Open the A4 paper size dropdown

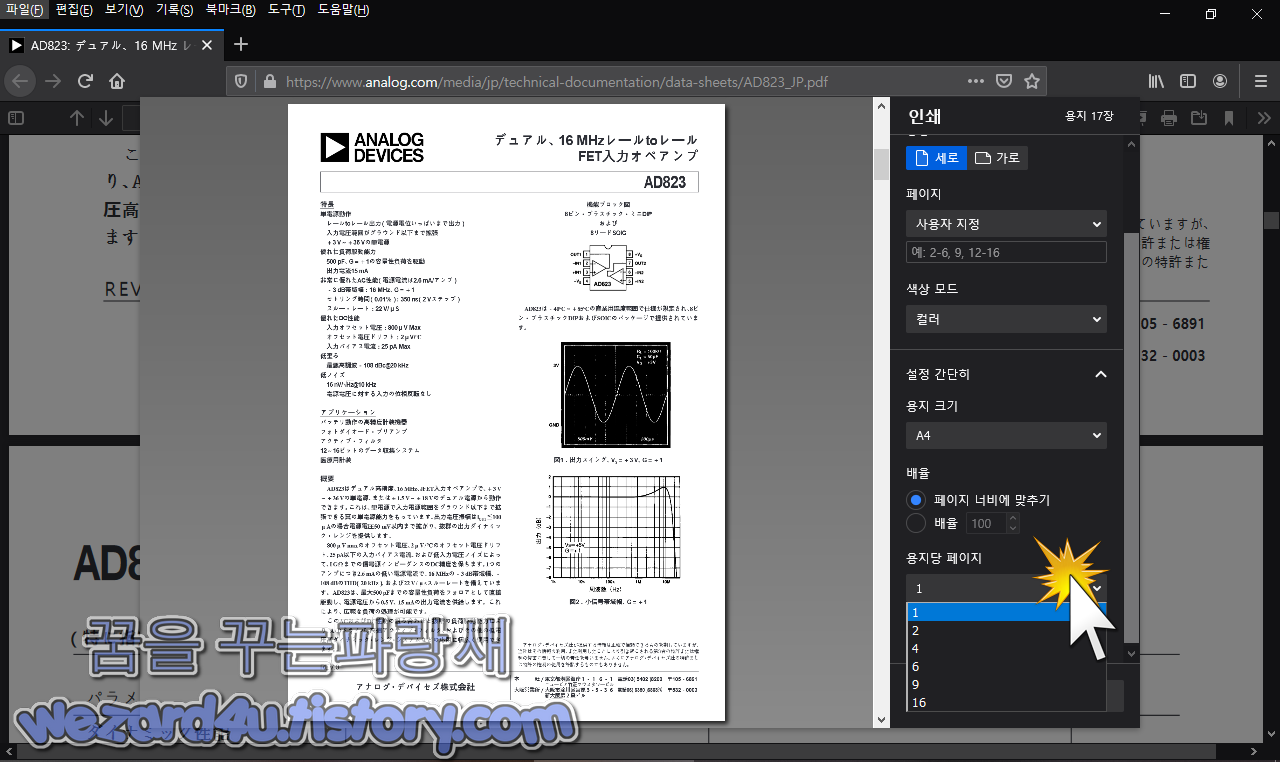[1006, 435]
